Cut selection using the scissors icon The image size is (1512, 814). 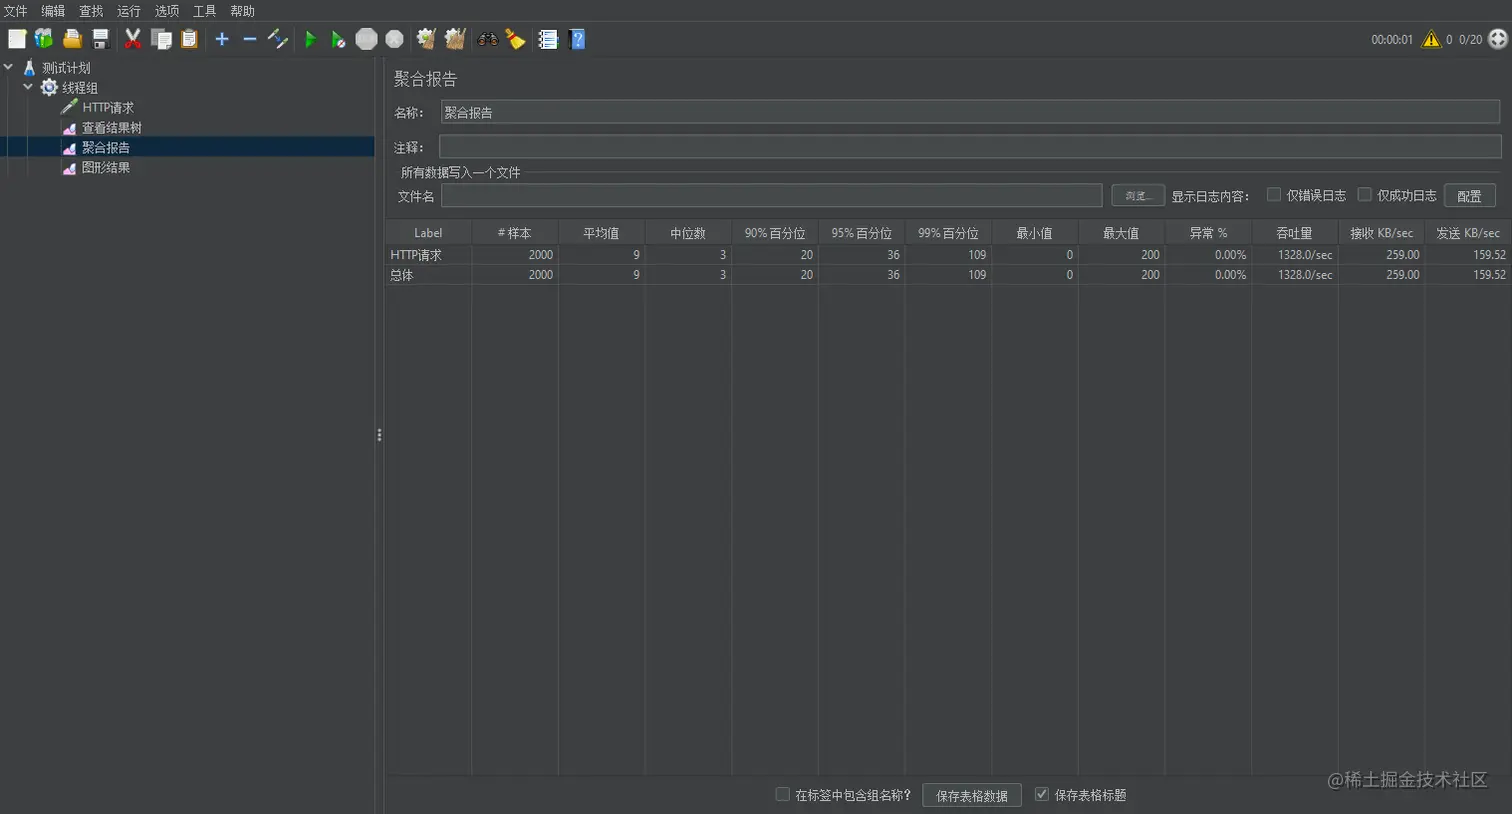coord(132,39)
